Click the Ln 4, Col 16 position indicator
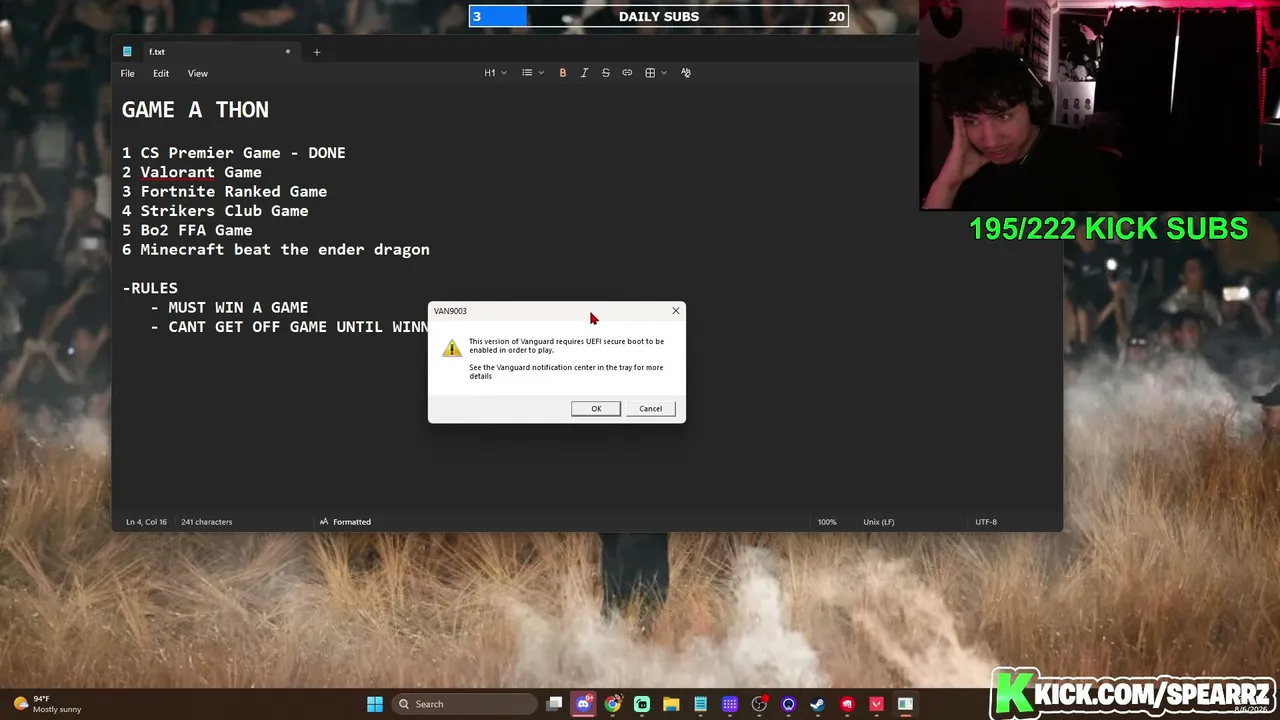Image resolution: width=1280 pixels, height=720 pixels. (x=146, y=522)
